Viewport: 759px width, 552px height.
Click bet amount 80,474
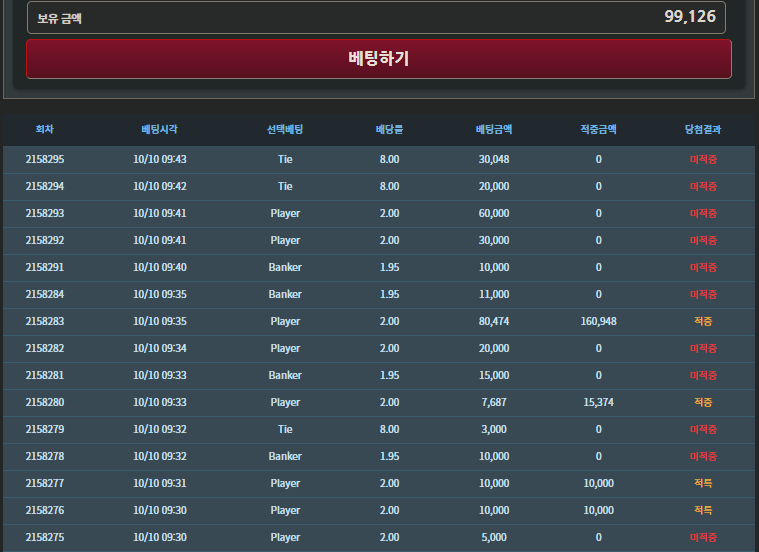[494, 322]
